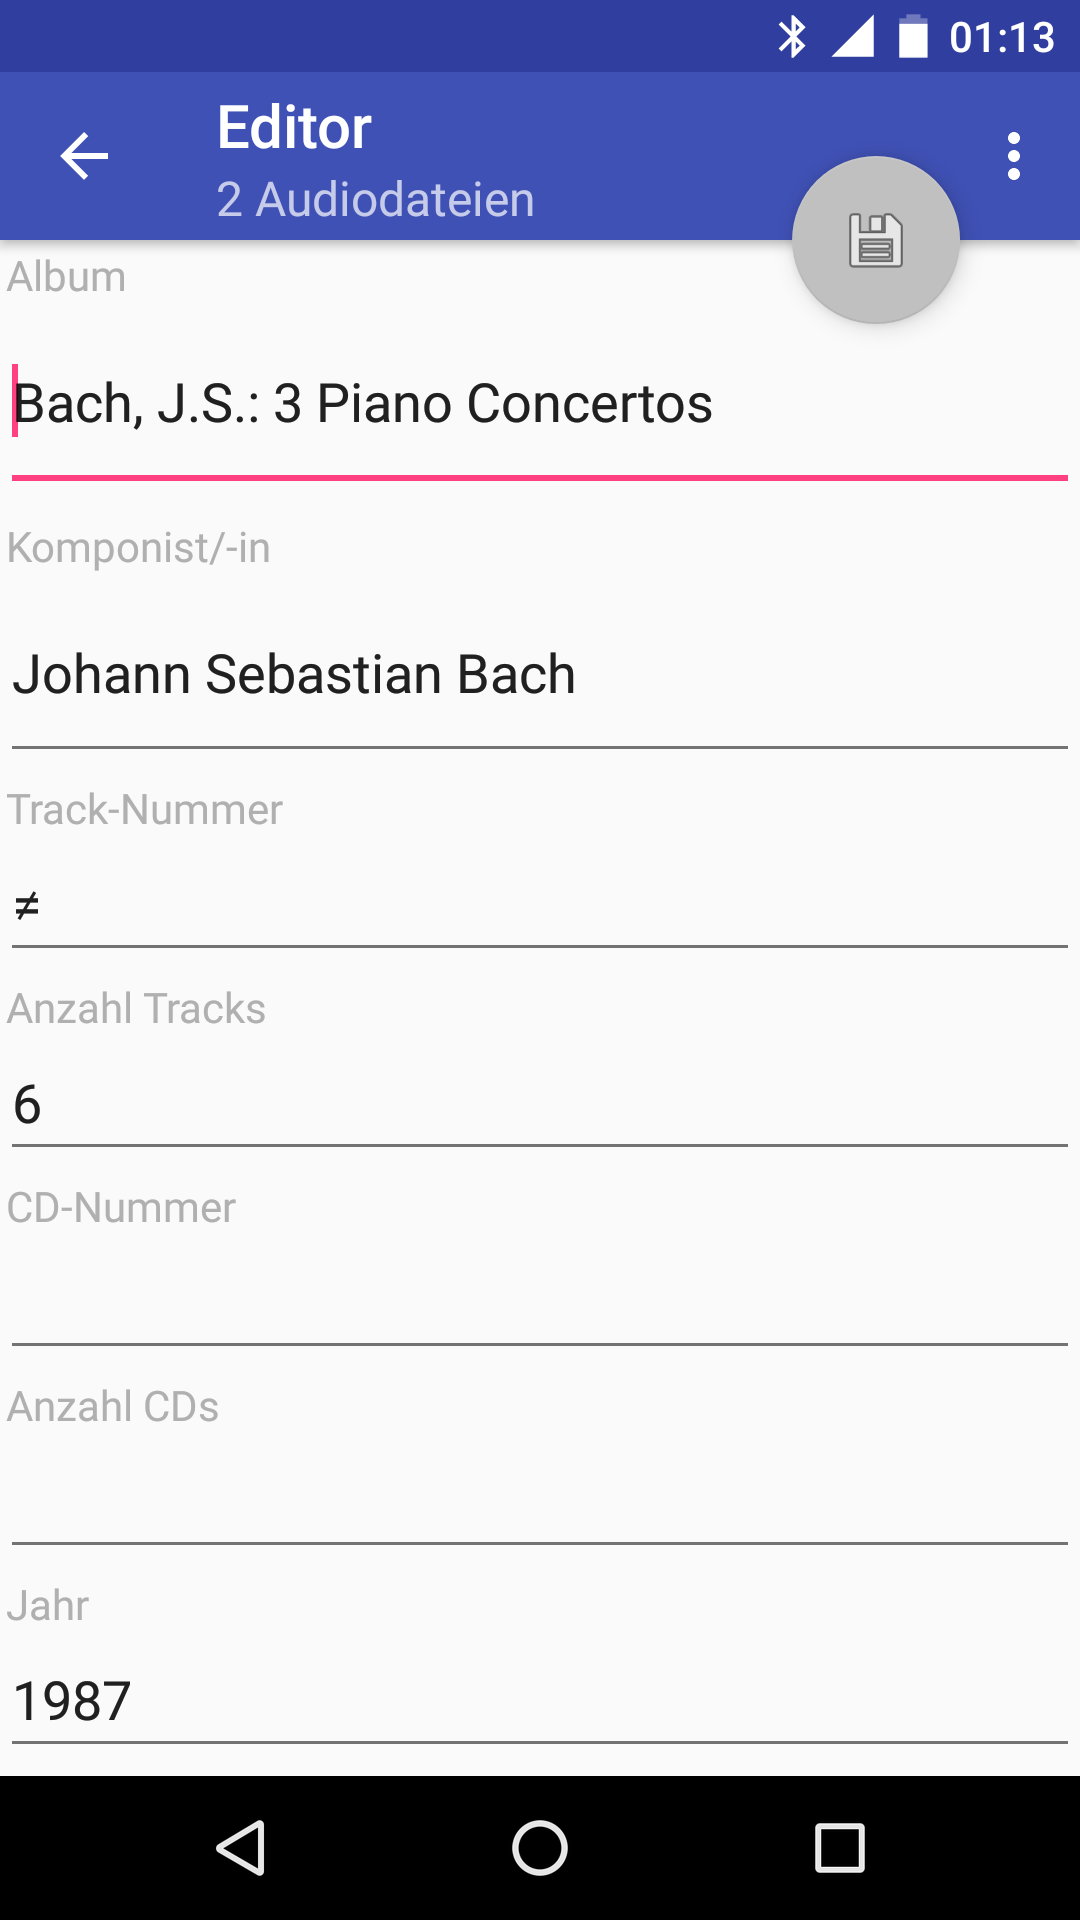
Task: Tap the back arrow in Editor header
Action: point(84,156)
